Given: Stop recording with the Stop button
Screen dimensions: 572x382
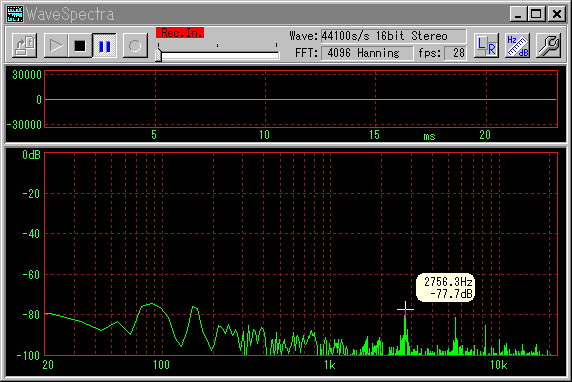Looking at the screenshot, I should click(80, 46).
